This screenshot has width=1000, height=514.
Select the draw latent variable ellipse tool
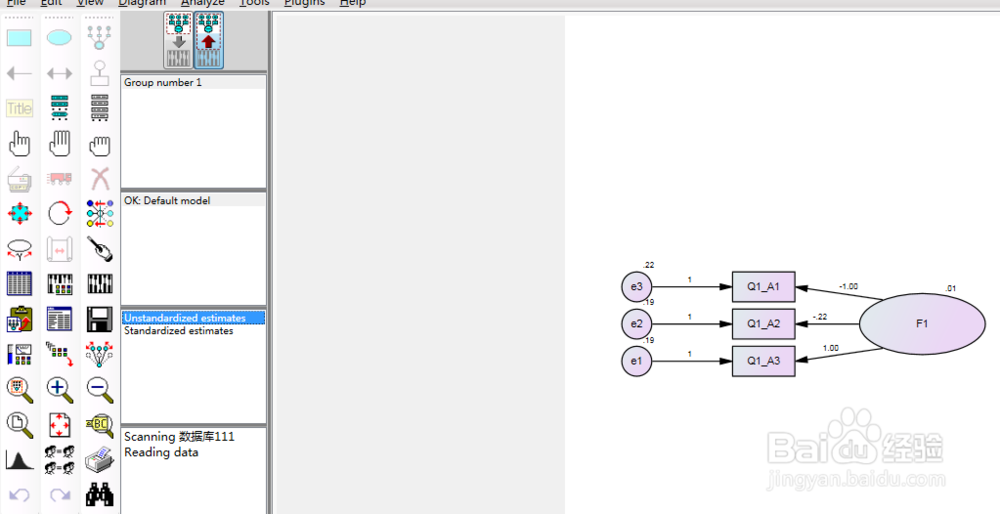(x=59, y=38)
